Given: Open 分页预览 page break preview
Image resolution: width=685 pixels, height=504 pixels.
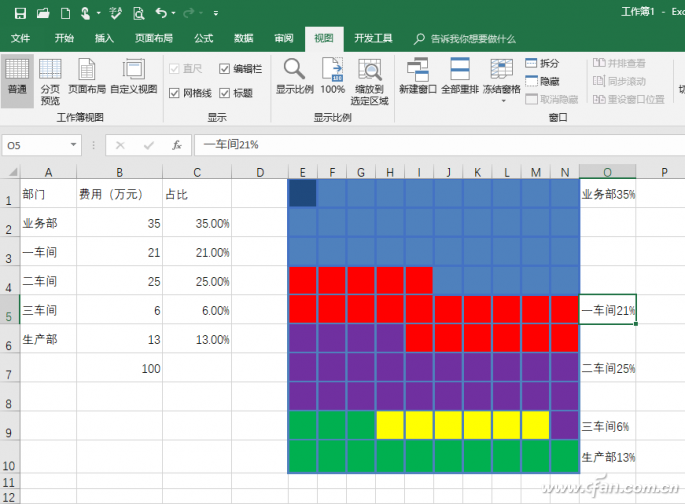Looking at the screenshot, I should [x=50, y=82].
